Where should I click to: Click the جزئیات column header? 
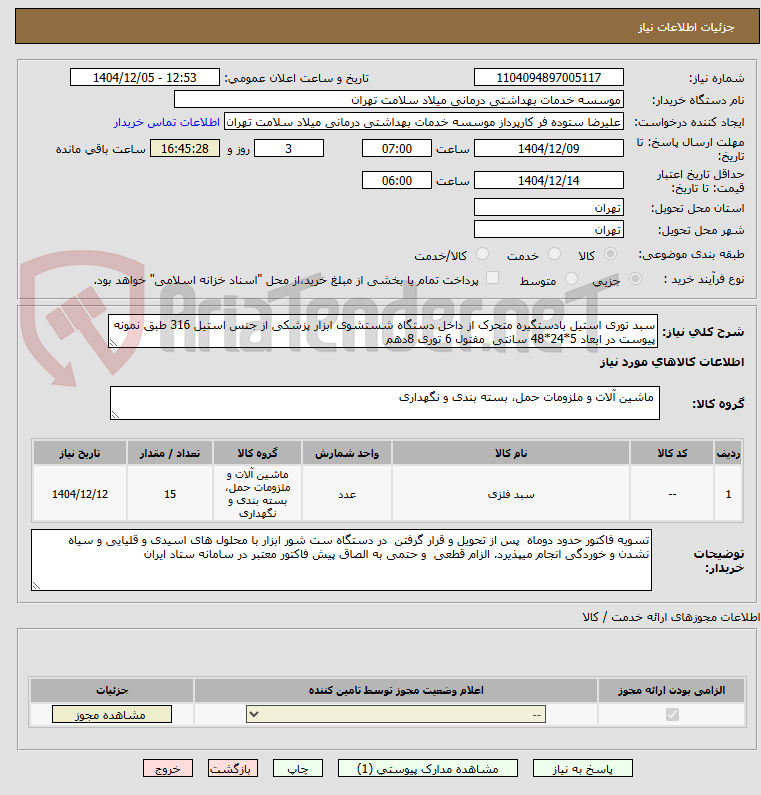pyautogui.click(x=112, y=691)
